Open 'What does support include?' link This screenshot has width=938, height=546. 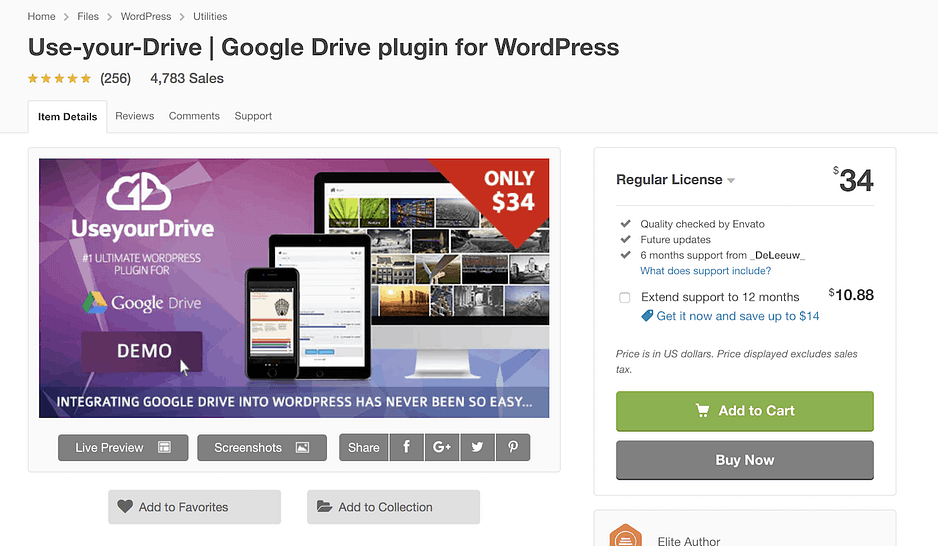click(x=705, y=271)
